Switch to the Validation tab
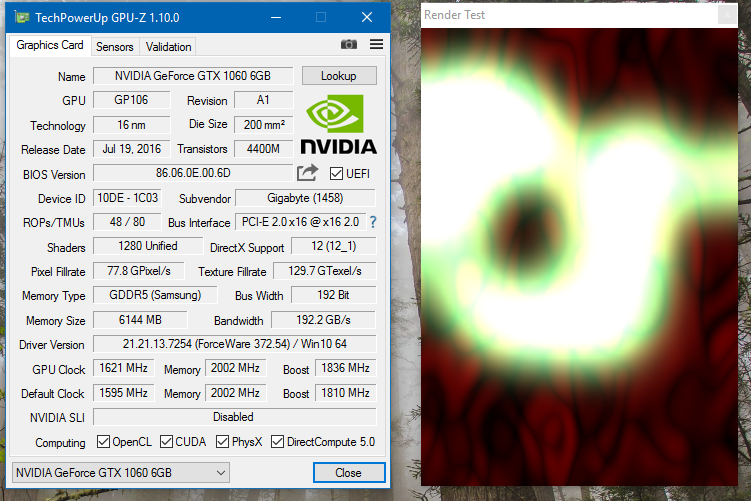Screen dimensions: 751x501 click(x=169, y=47)
